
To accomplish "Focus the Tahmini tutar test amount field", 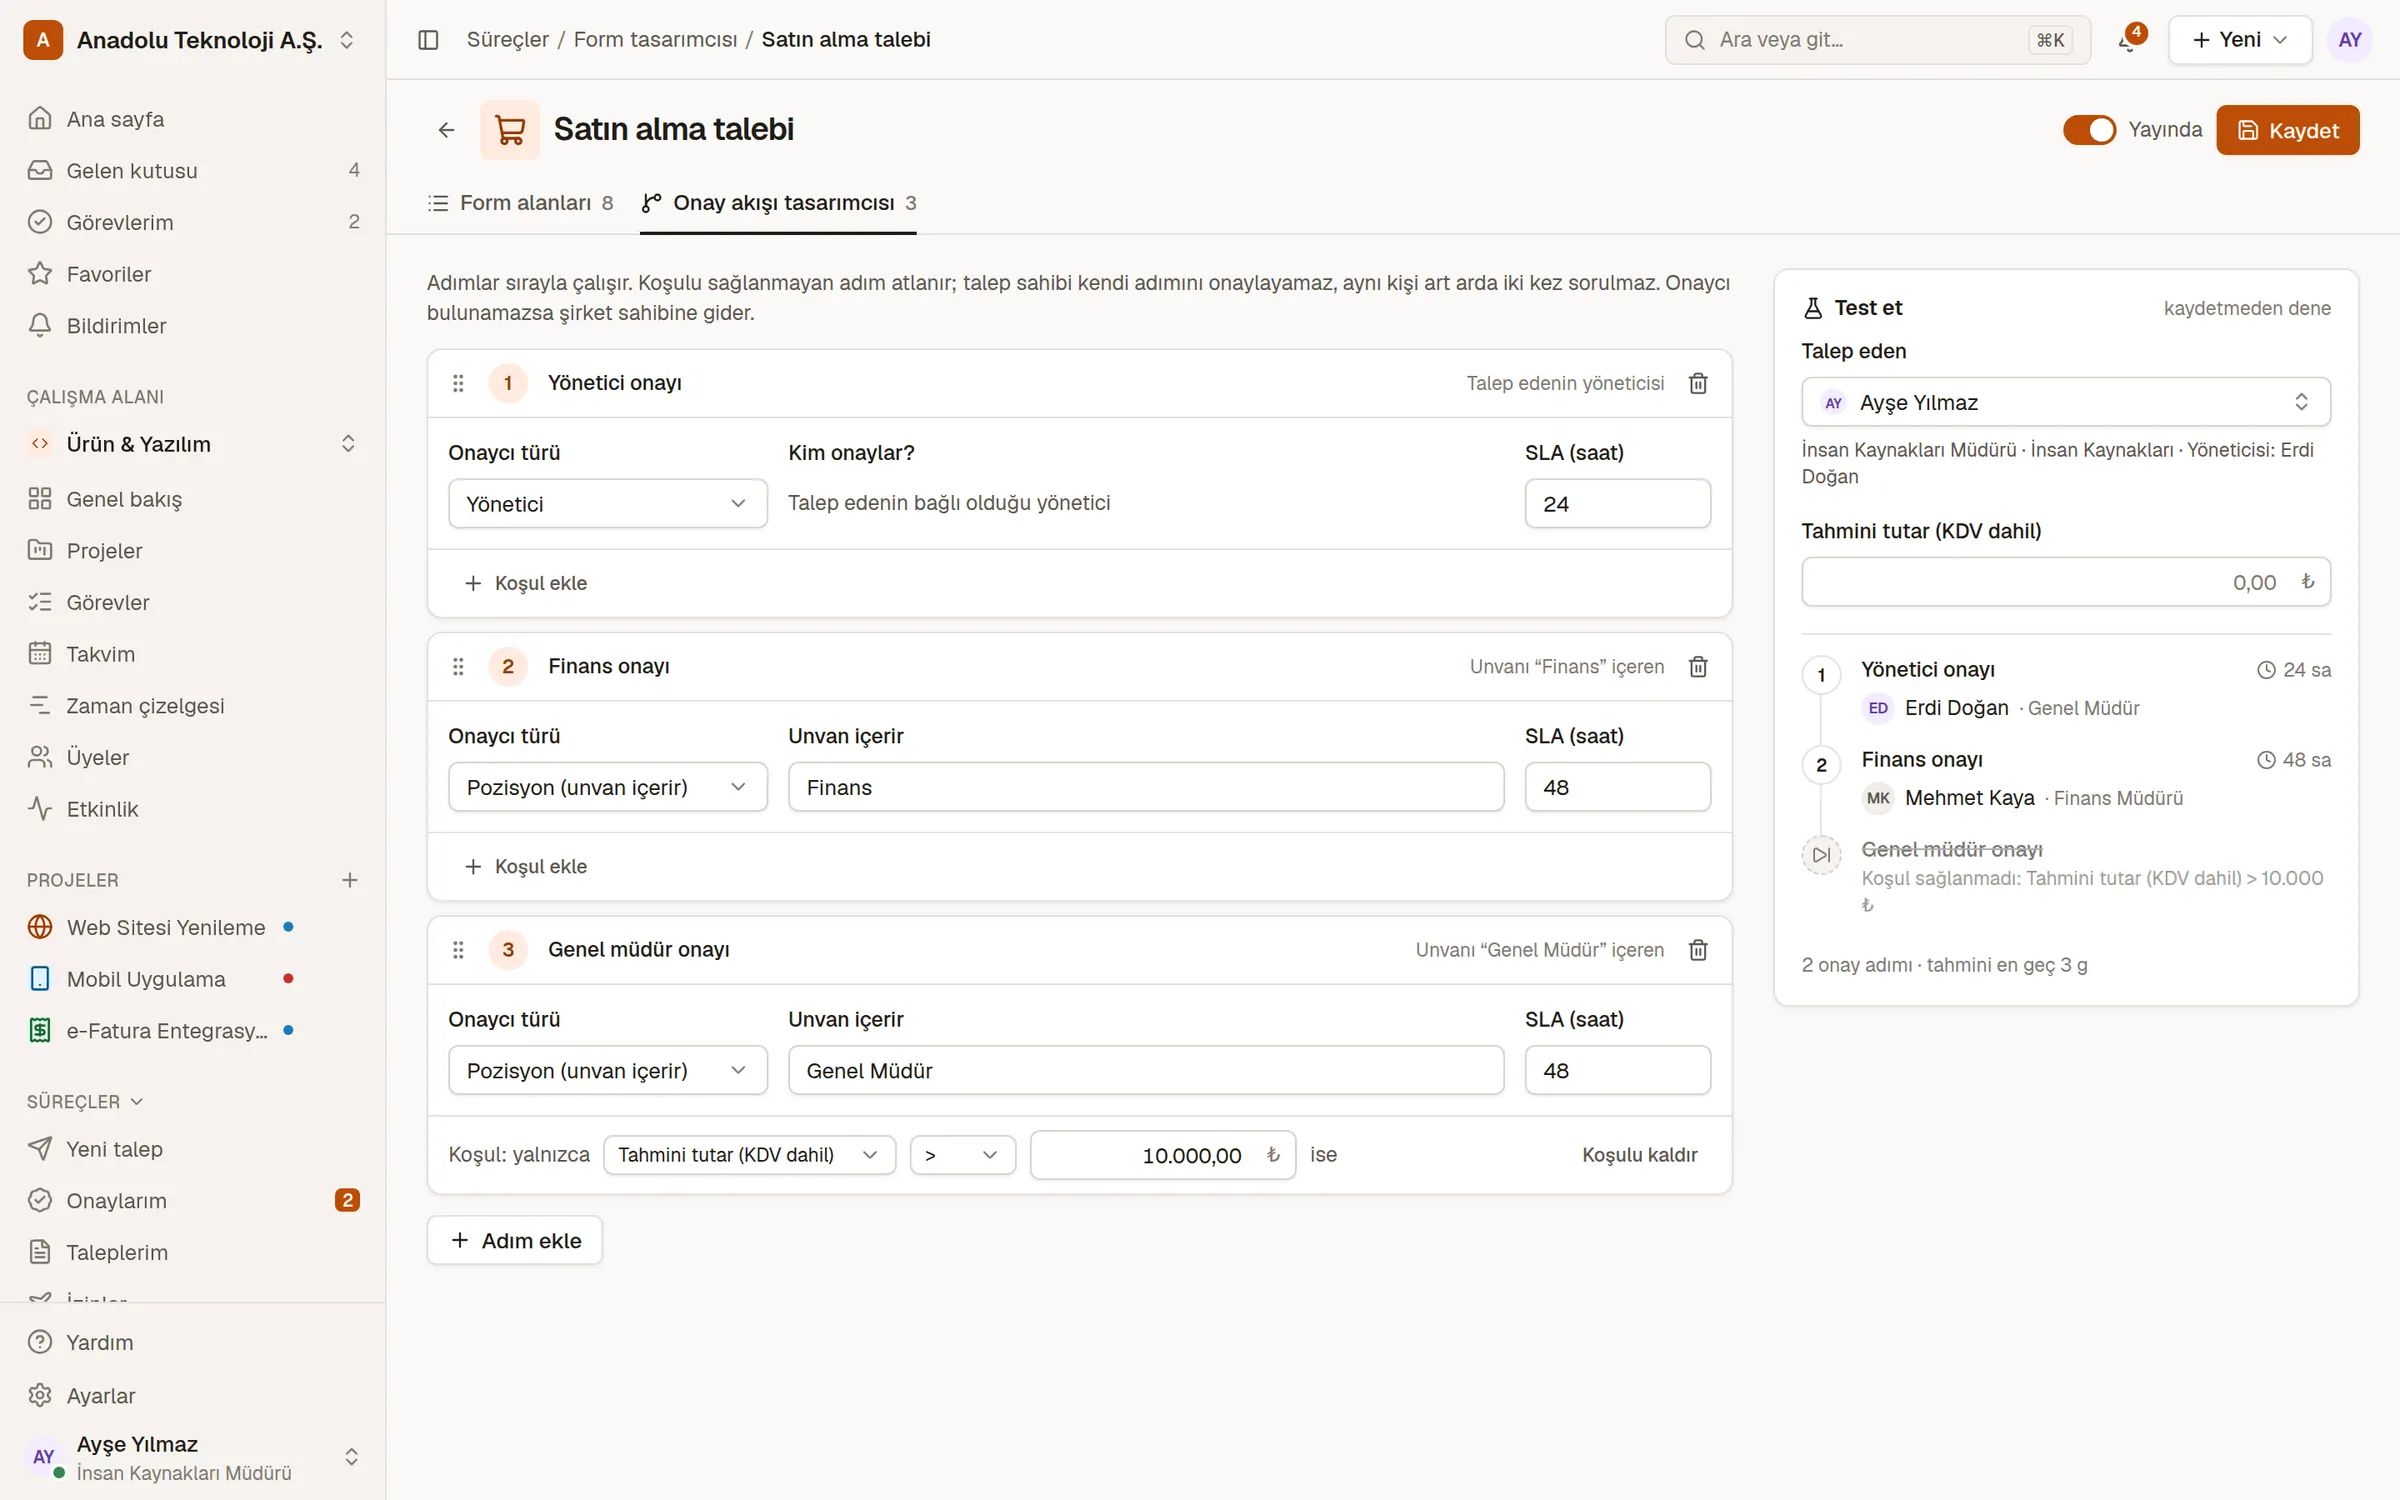I will click(x=2065, y=582).
